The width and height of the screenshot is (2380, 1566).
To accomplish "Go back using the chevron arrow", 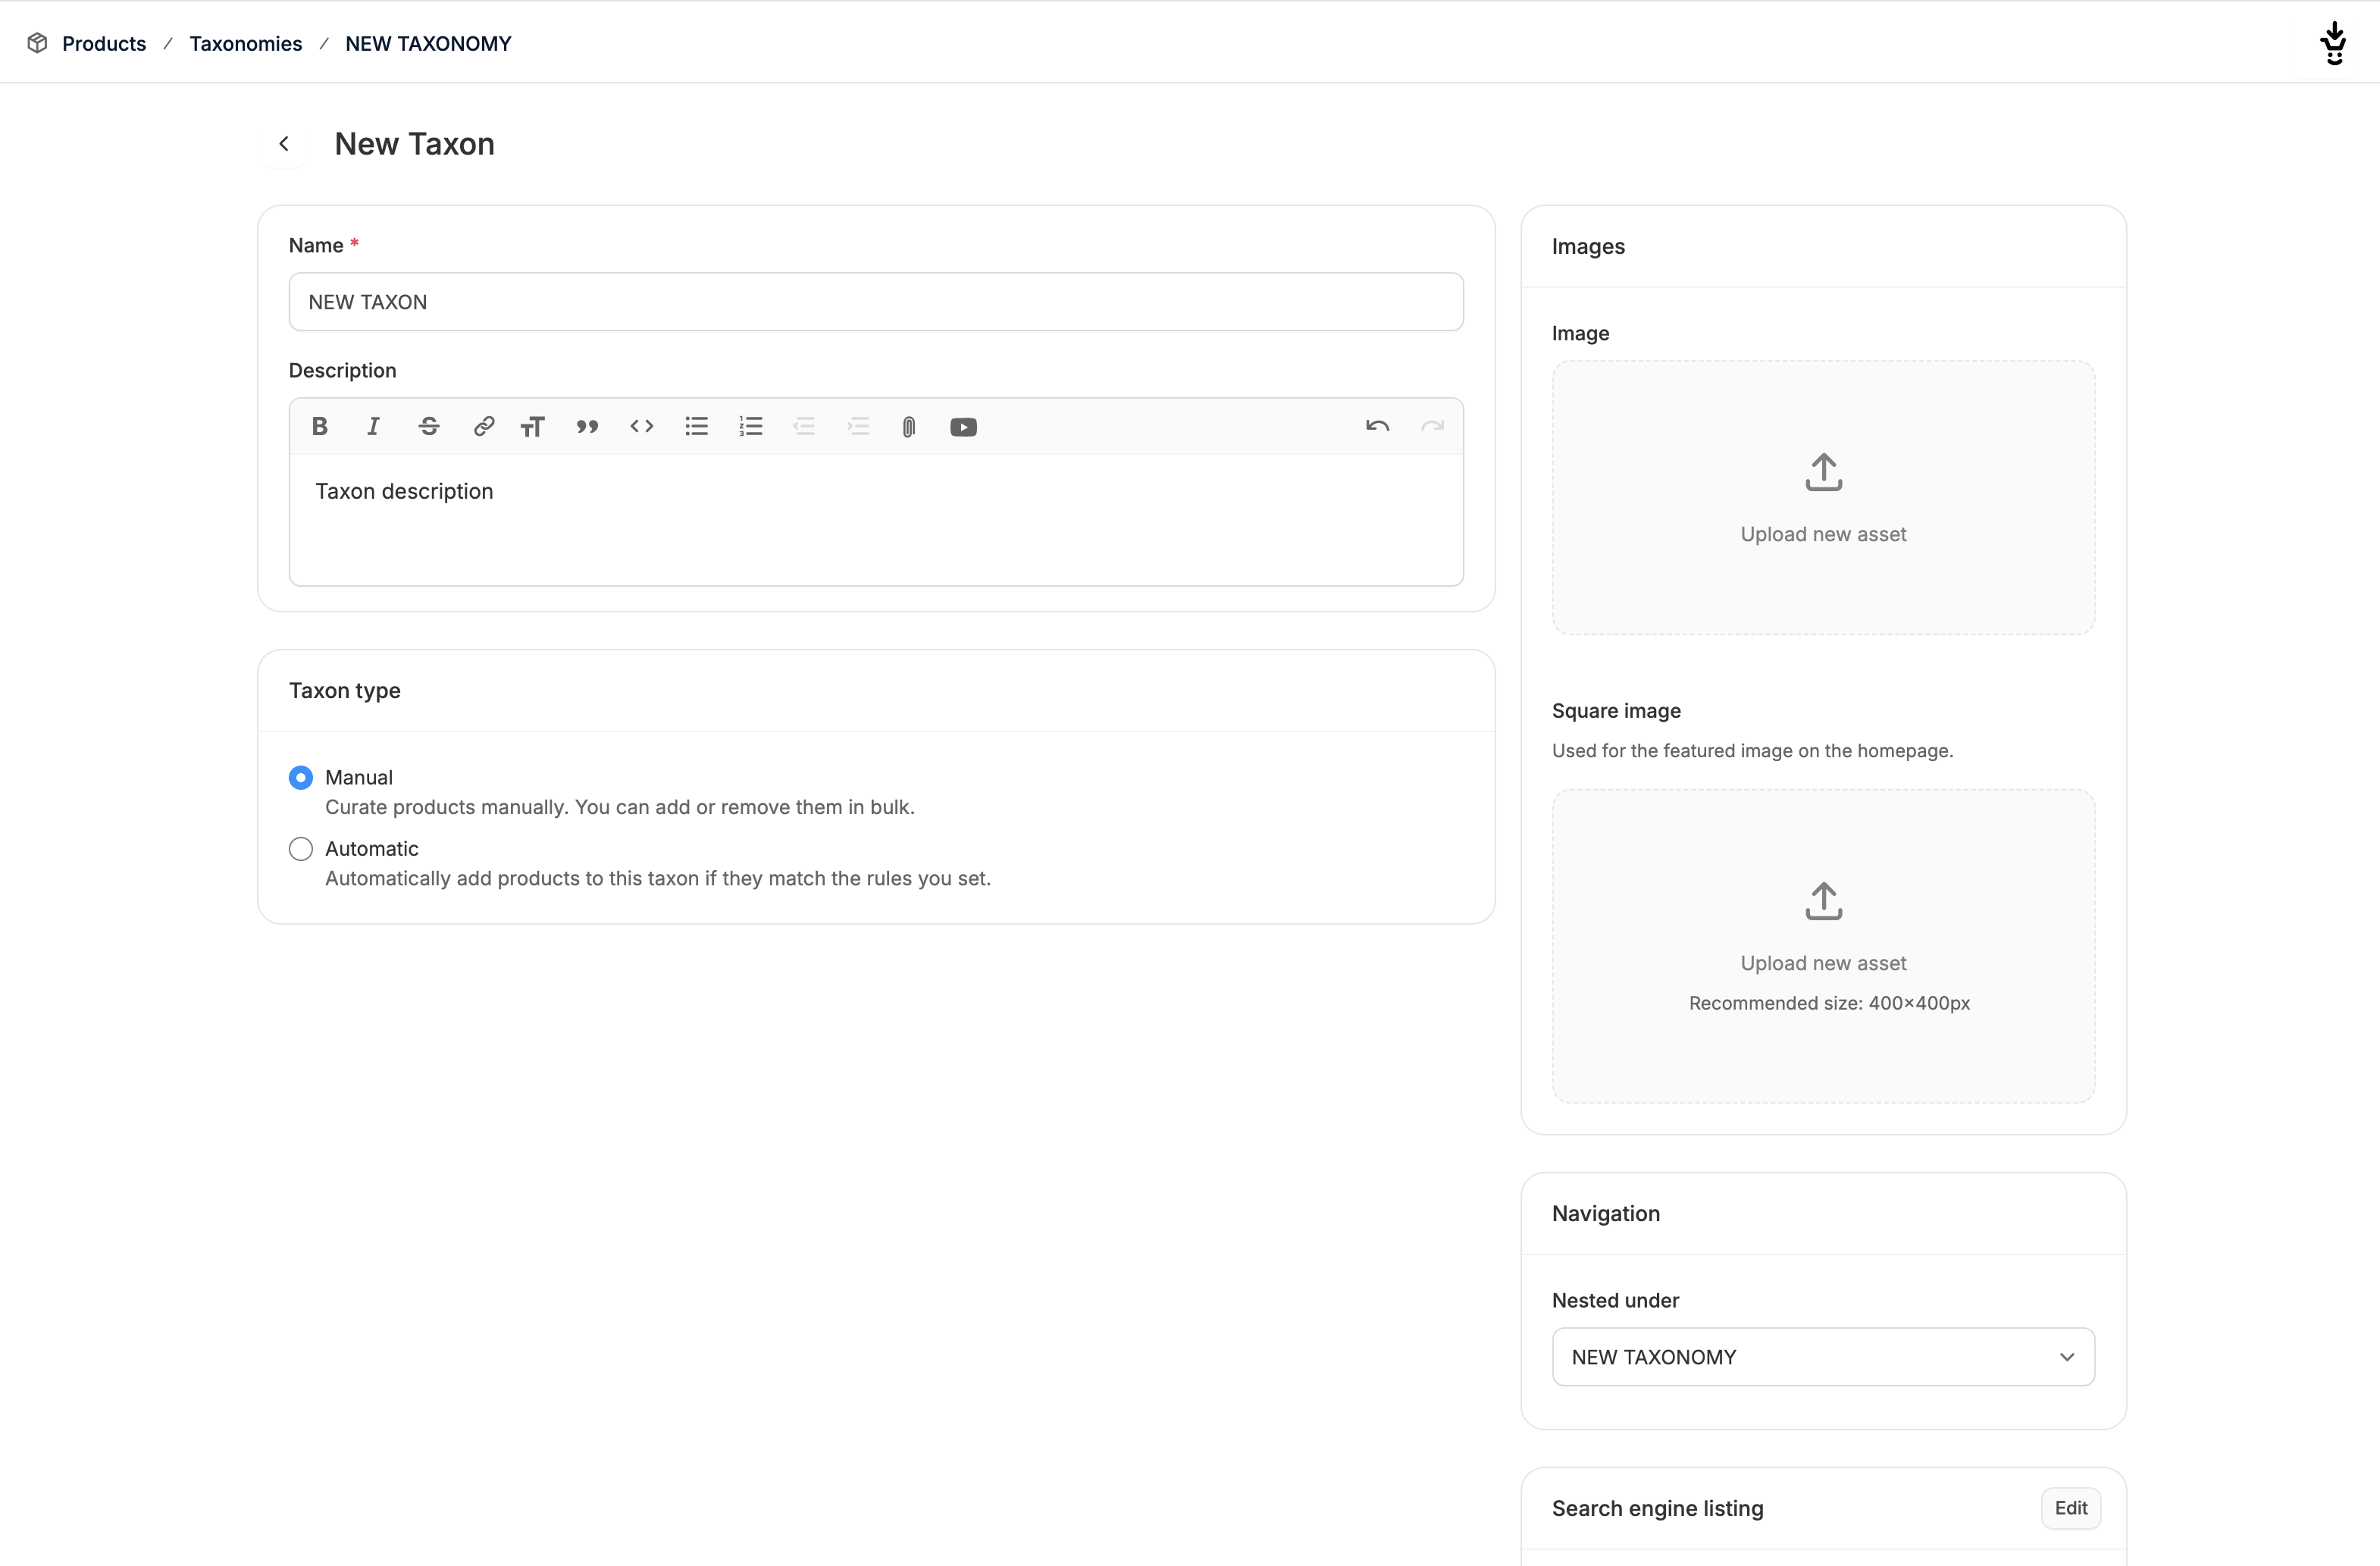I will coord(284,144).
